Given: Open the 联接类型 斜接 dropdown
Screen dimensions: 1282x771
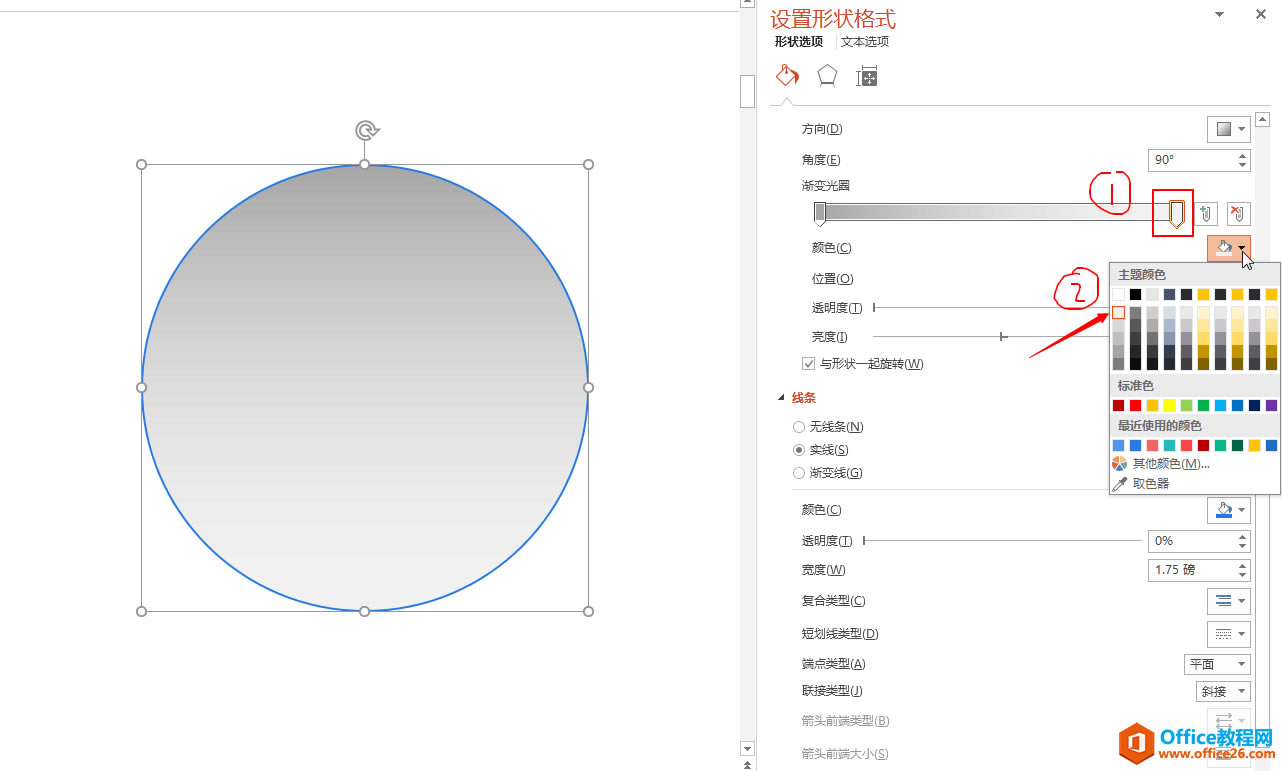Looking at the screenshot, I should click(x=1223, y=691).
